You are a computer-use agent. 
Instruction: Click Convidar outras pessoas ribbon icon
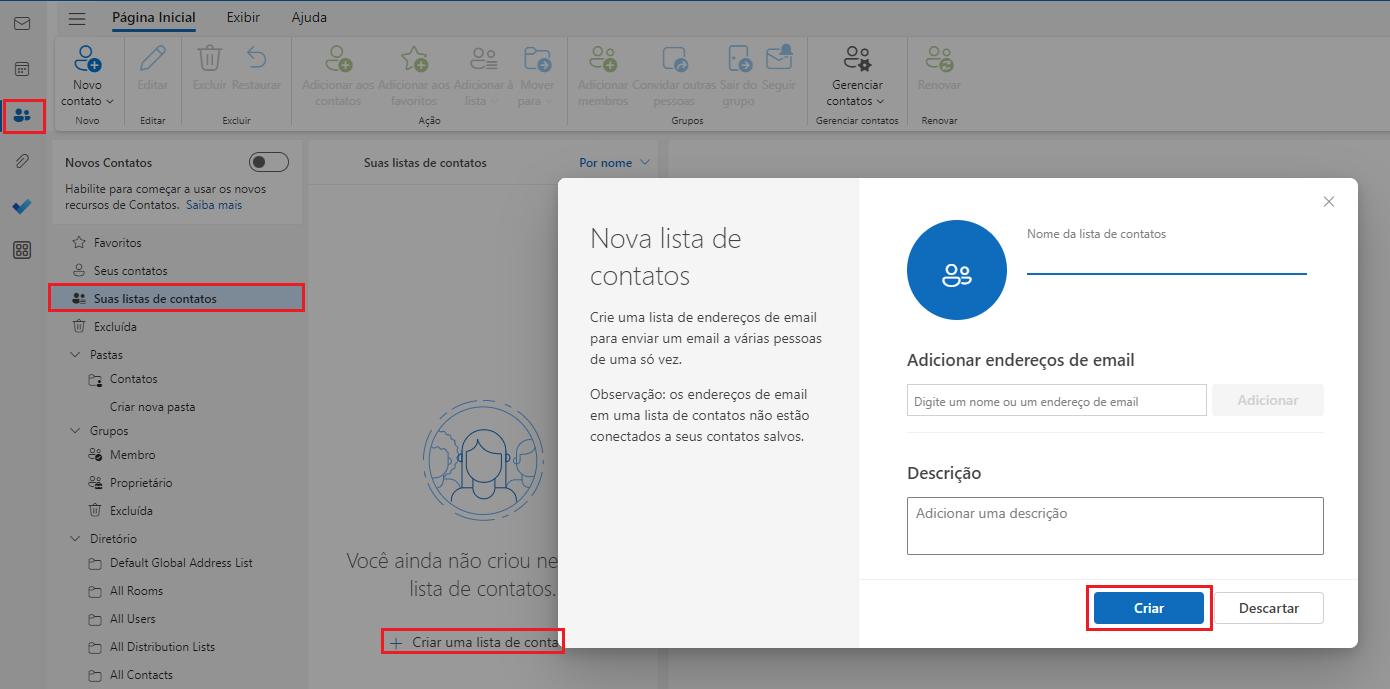pos(675,58)
